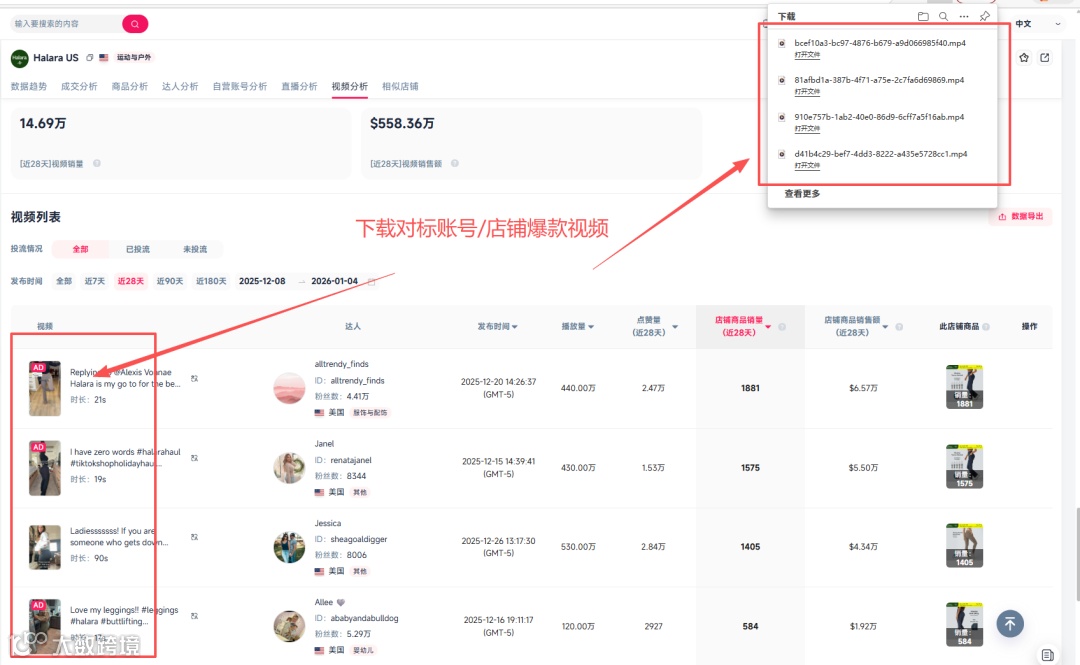
Task: Select 近7天 publish time filter
Action: point(95,281)
